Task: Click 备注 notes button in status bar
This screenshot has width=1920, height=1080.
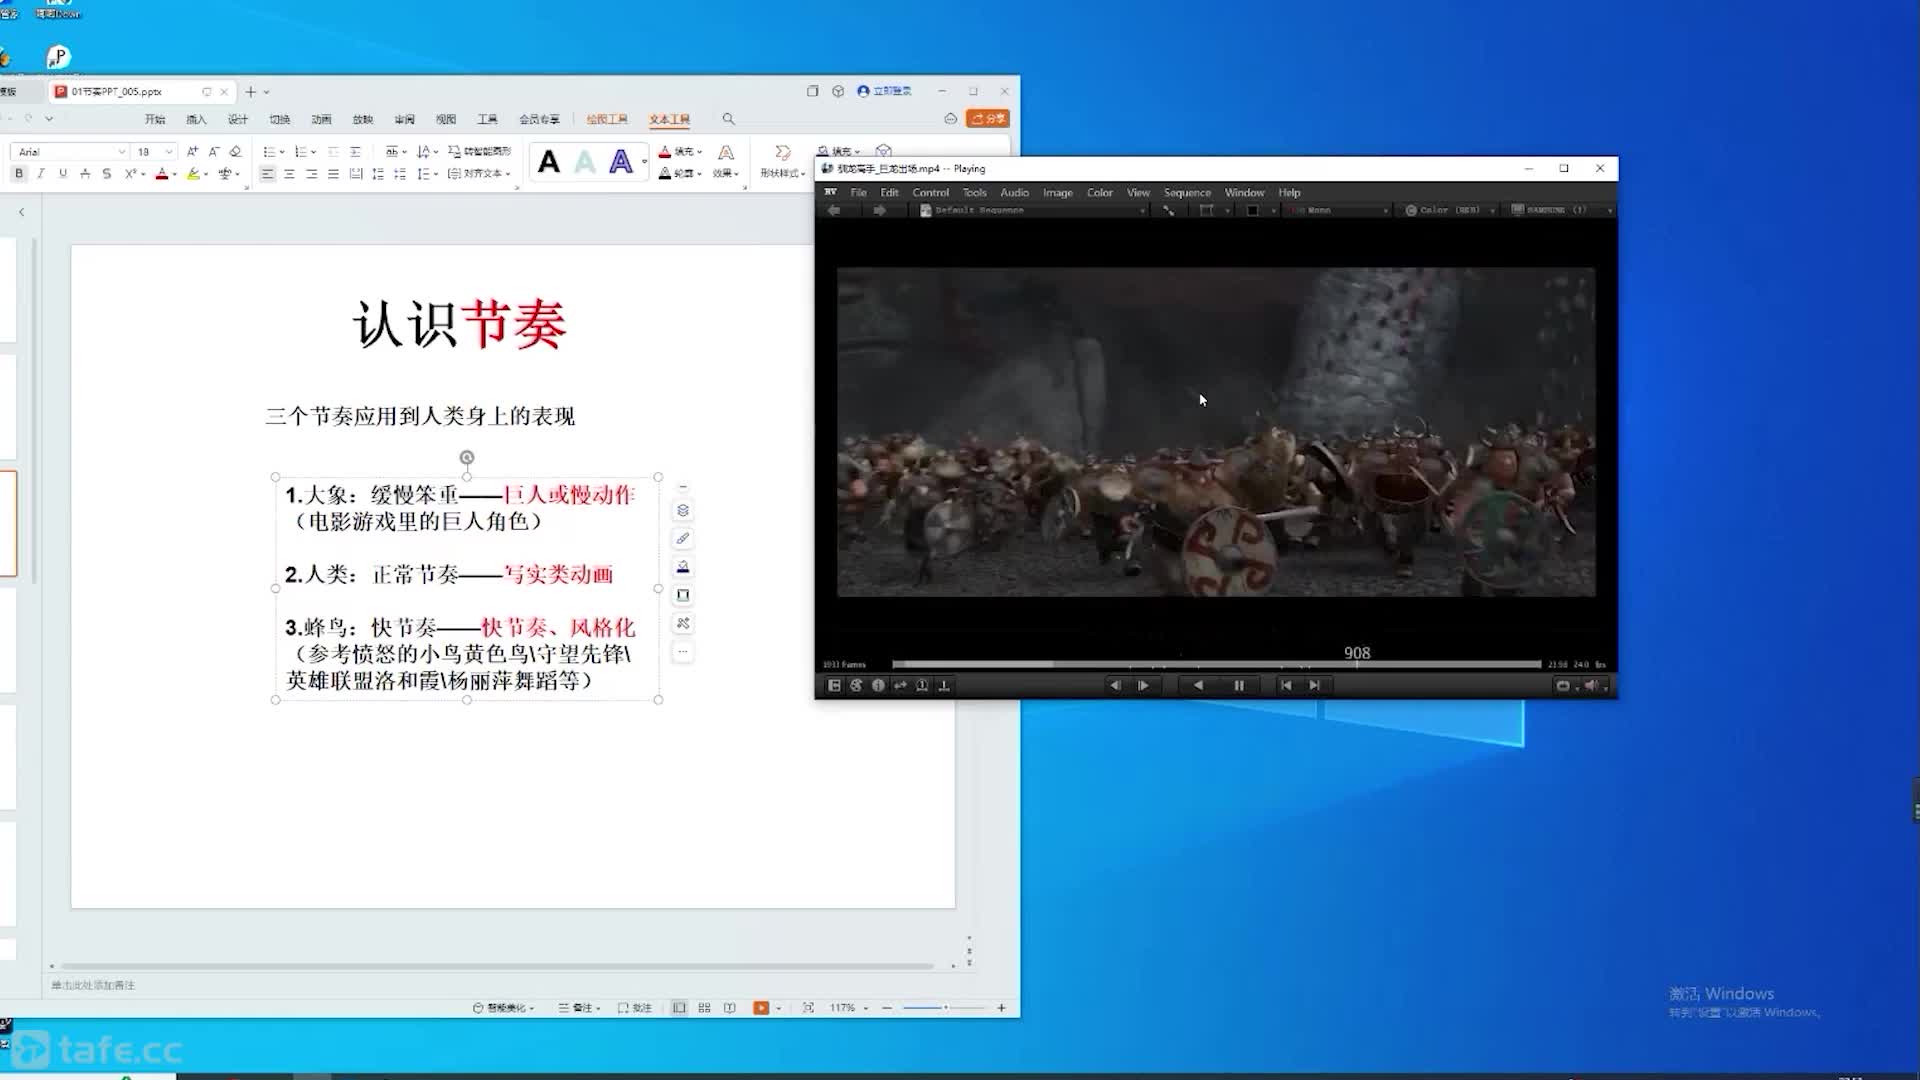Action: click(x=579, y=1008)
